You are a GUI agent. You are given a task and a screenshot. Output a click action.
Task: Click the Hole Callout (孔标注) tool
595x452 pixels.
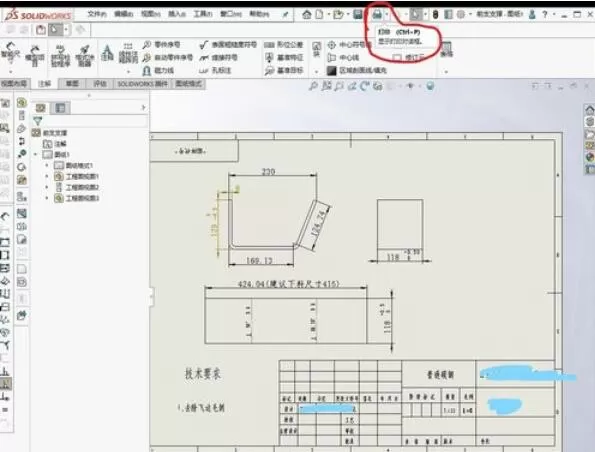pos(215,71)
